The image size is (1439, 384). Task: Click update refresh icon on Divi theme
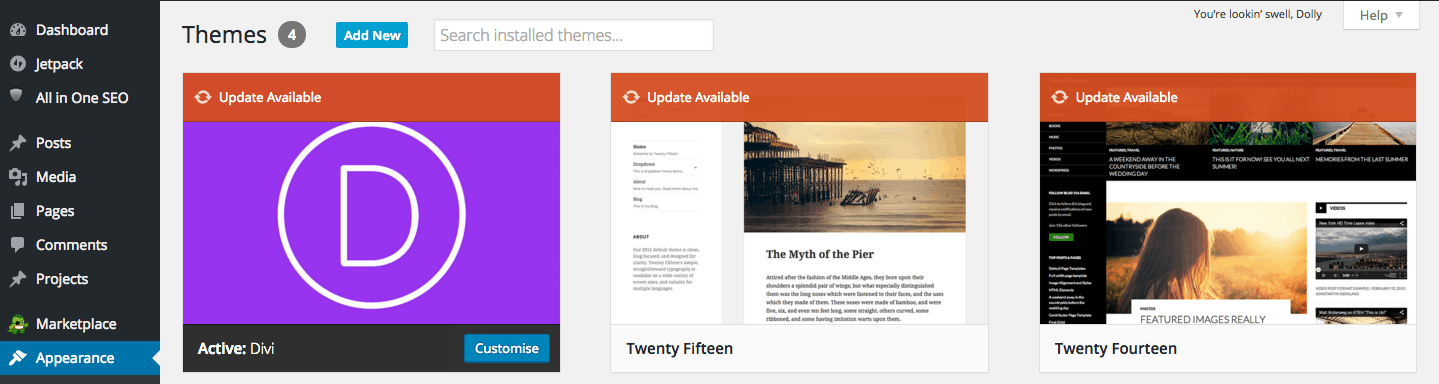pyautogui.click(x=203, y=97)
